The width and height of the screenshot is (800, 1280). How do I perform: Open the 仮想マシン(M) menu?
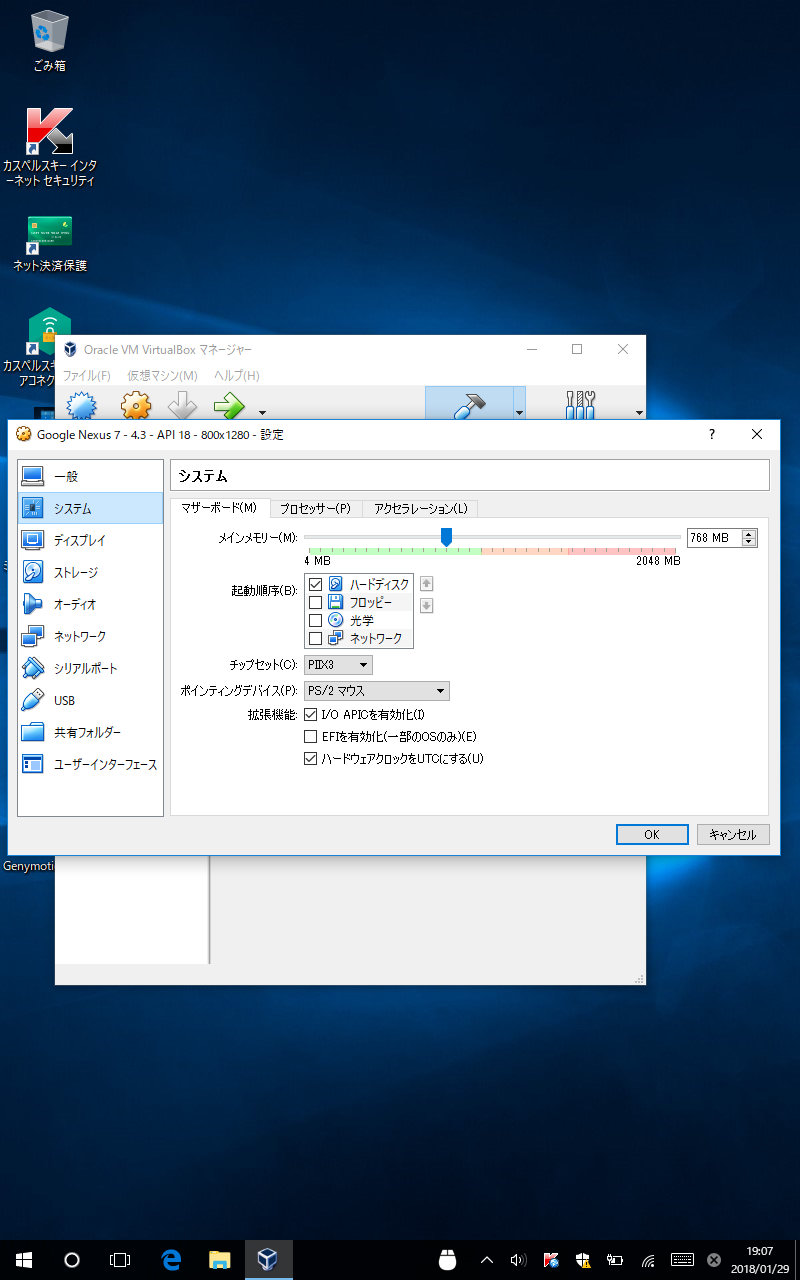tap(162, 375)
